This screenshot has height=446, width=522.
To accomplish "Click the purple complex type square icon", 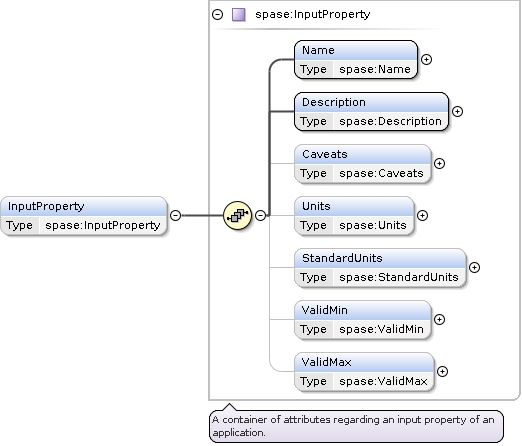I will (239, 15).
